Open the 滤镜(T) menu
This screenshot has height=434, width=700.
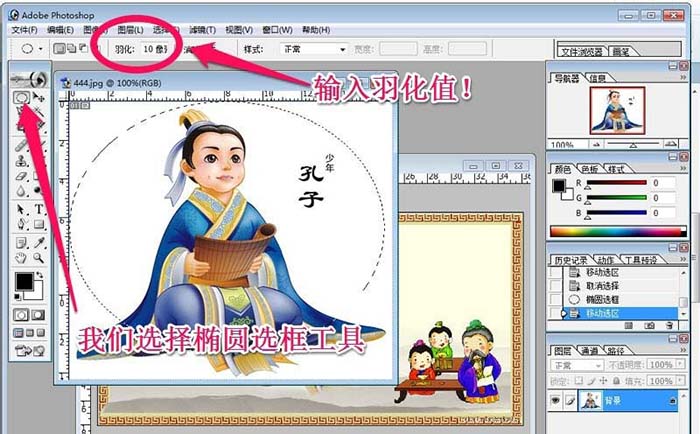click(x=202, y=30)
